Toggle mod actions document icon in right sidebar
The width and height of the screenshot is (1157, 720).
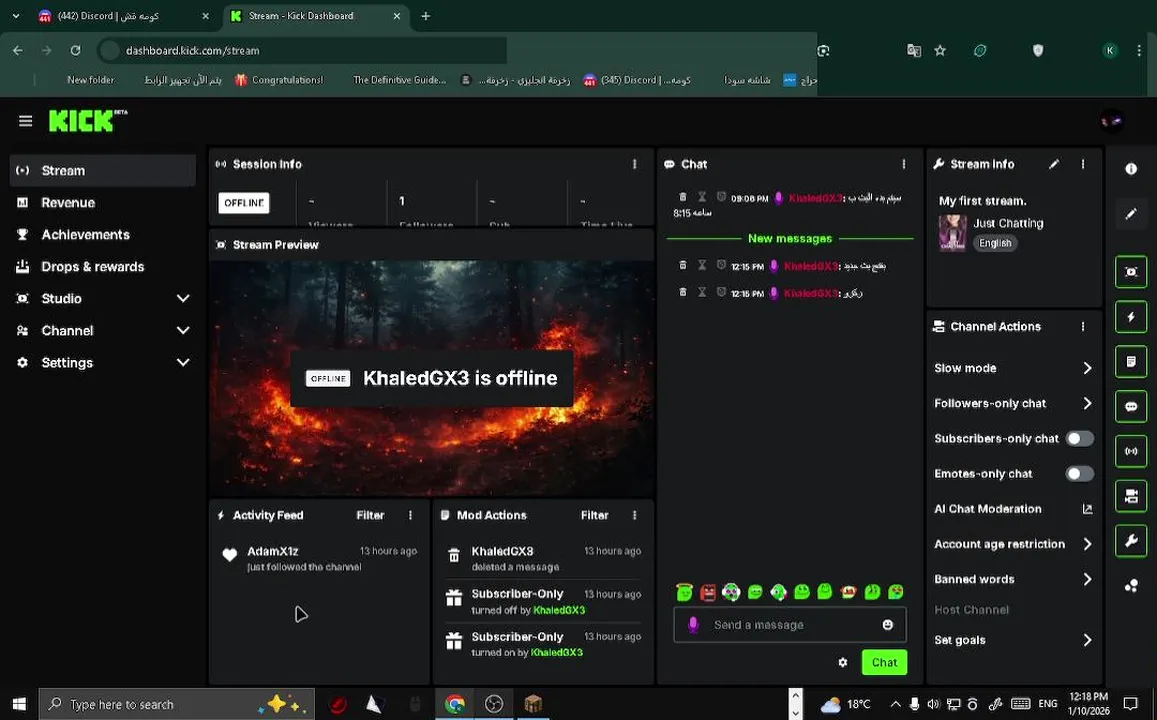click(x=1130, y=362)
